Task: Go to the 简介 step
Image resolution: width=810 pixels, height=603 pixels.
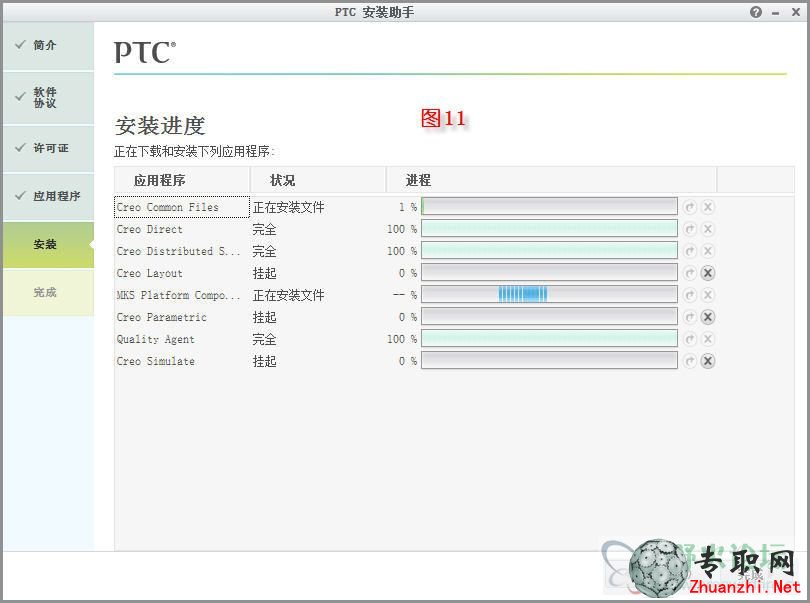Action: click(49, 45)
